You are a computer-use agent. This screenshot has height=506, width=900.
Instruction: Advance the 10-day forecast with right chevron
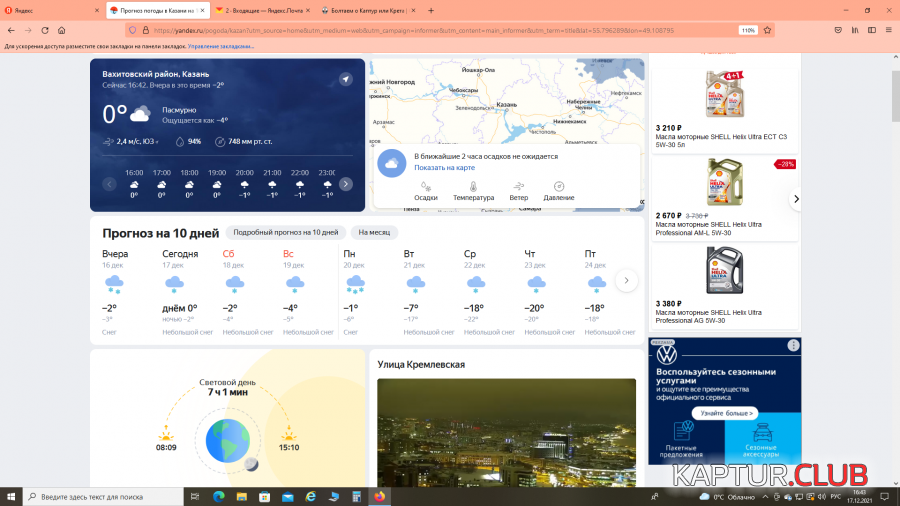click(626, 280)
